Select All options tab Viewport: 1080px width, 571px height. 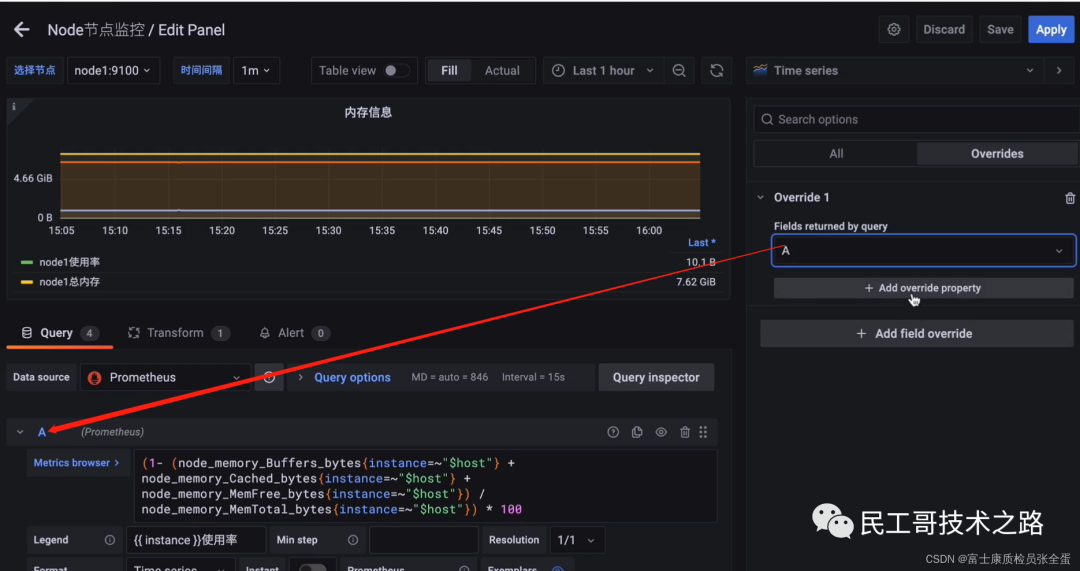(835, 154)
